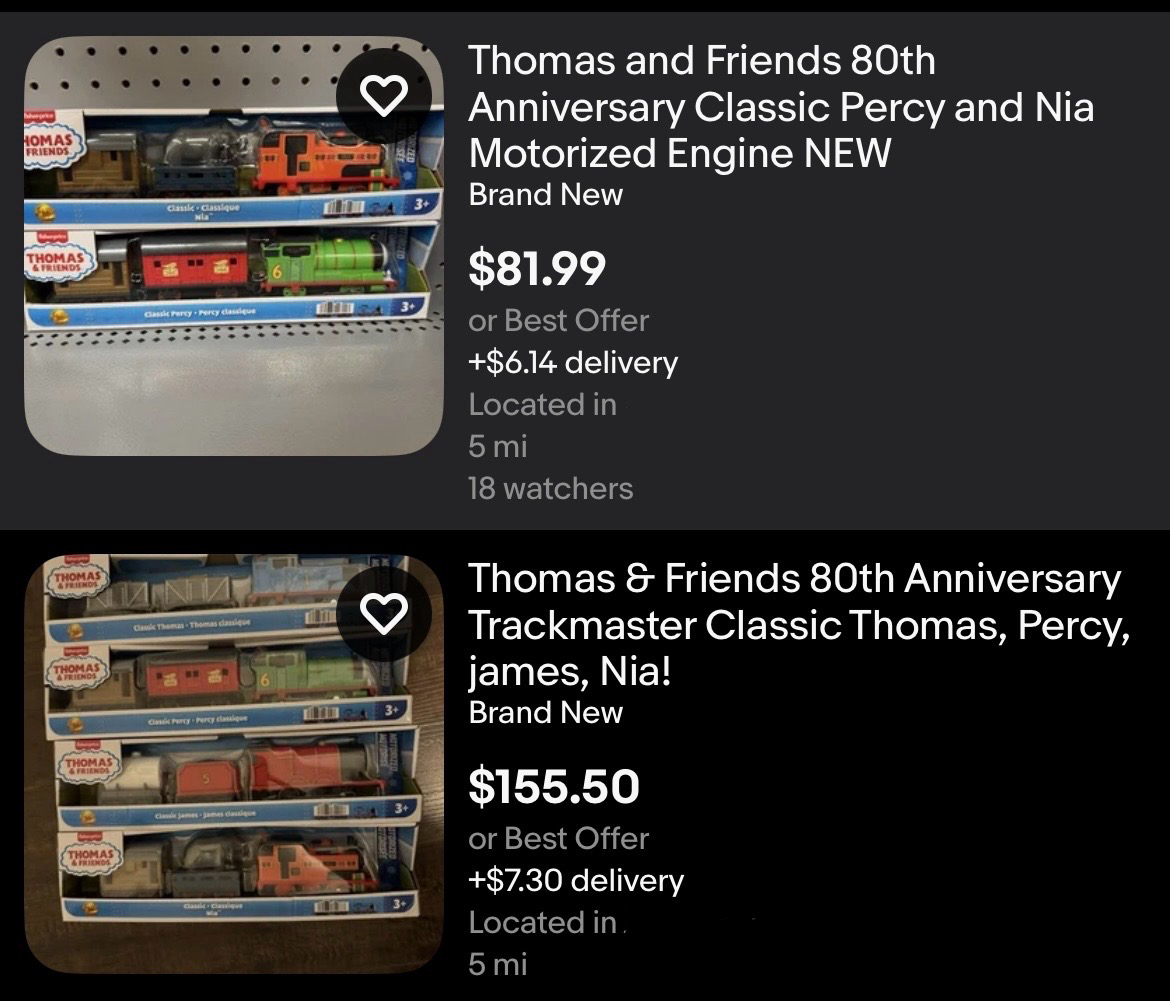The height and width of the screenshot is (1001, 1170).
Task: View the +$7.30 delivery details
Action: (576, 880)
